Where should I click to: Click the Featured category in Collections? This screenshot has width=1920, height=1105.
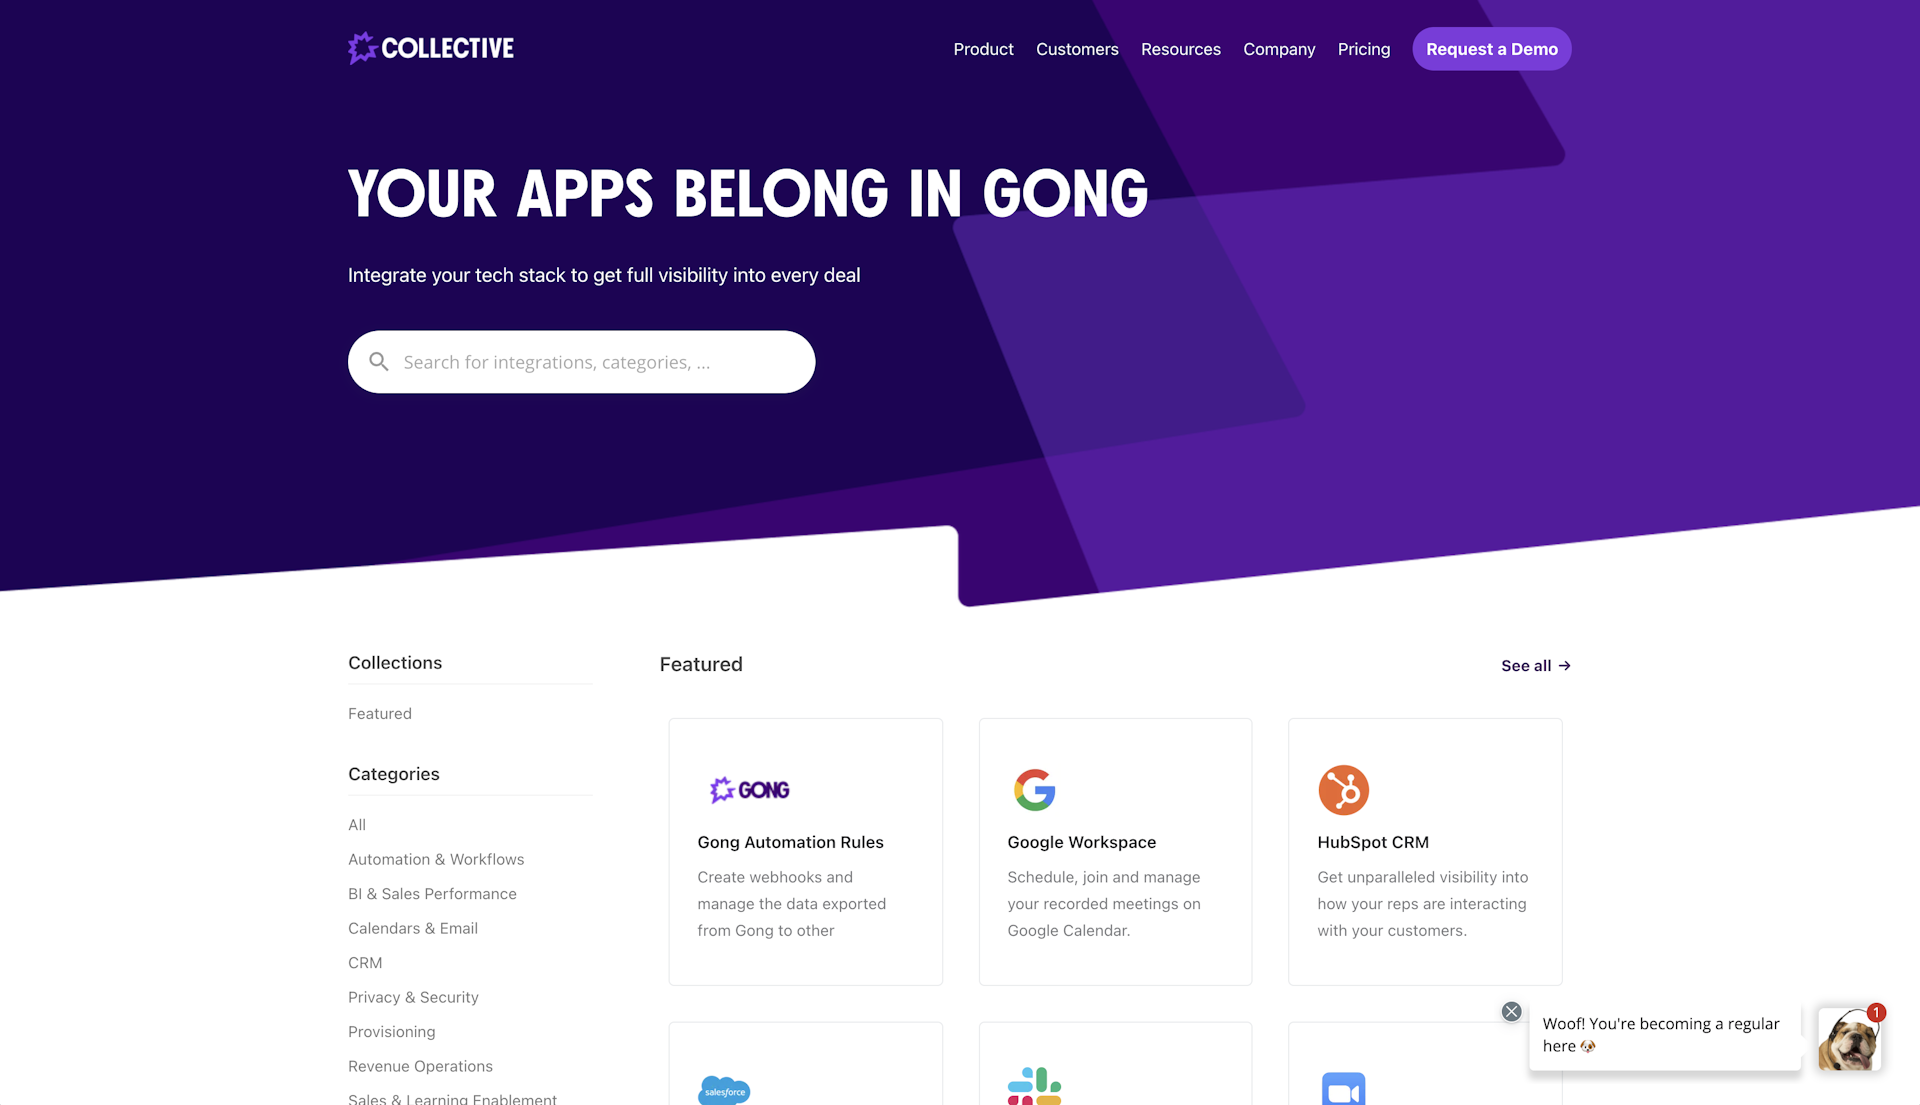point(380,712)
